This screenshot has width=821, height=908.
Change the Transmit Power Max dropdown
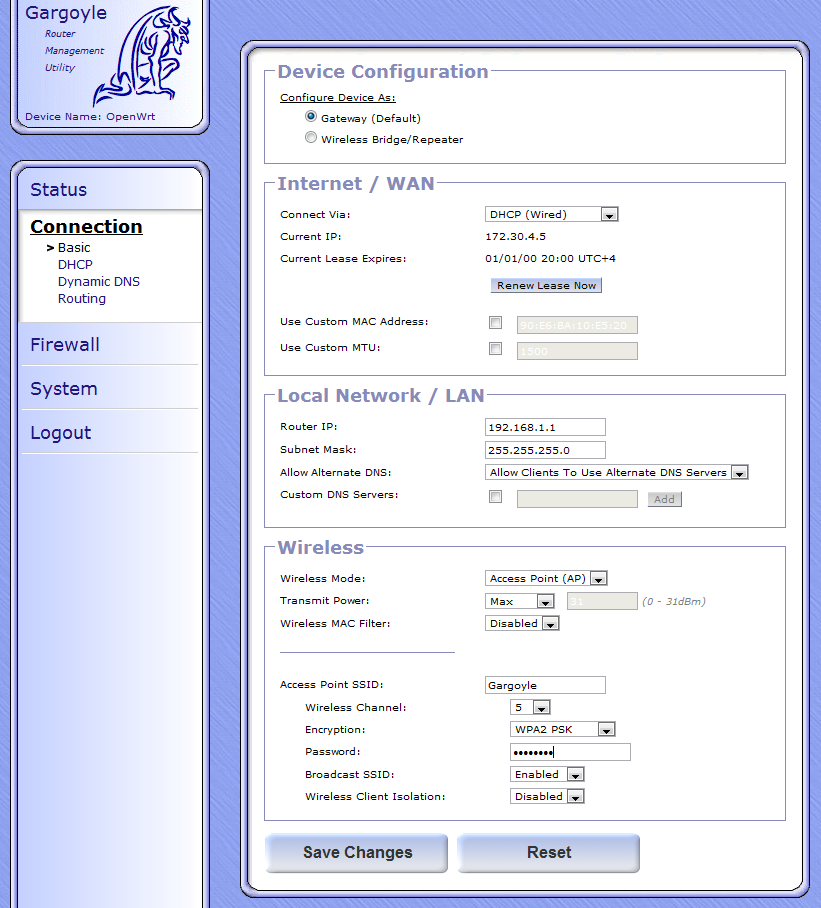tap(519, 601)
